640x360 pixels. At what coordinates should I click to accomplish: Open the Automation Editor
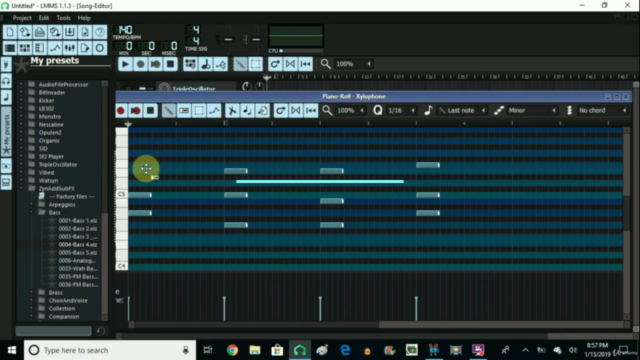(55, 48)
